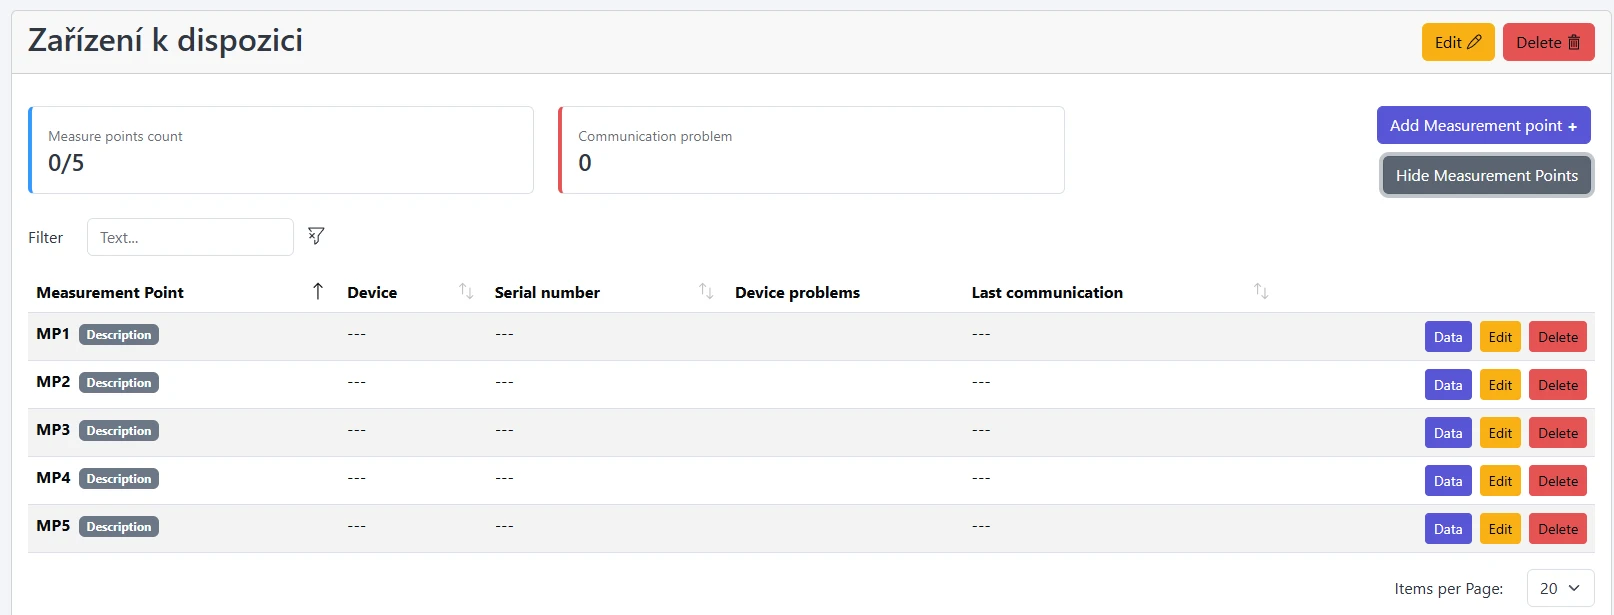Click the Last communication column header
This screenshot has width=1614, height=615.
pos(1047,292)
